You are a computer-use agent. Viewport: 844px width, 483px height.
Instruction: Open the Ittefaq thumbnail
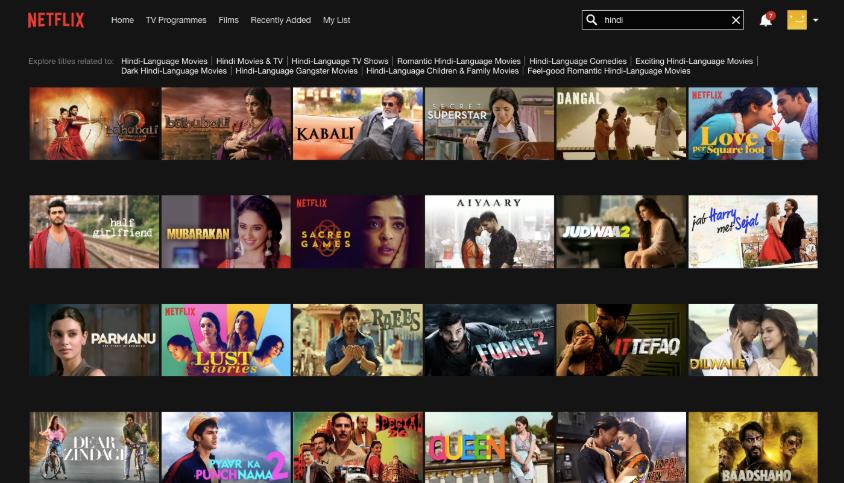621,340
